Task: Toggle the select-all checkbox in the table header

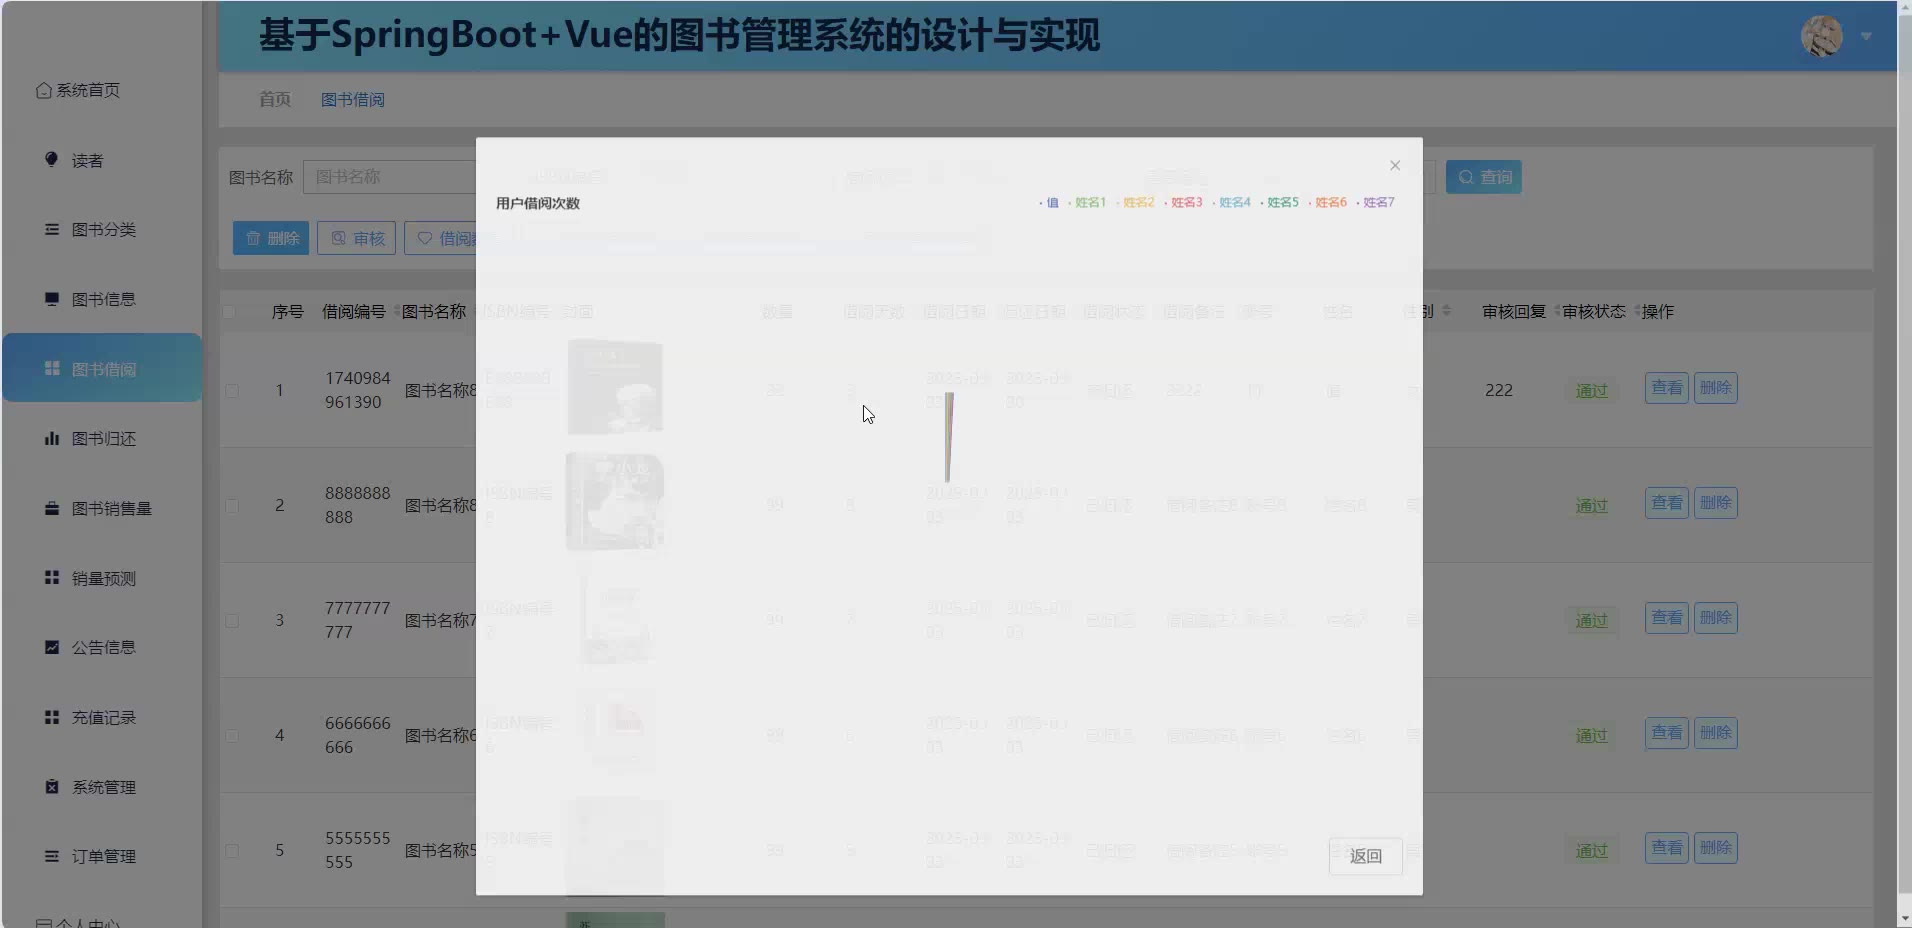Action: tap(229, 312)
